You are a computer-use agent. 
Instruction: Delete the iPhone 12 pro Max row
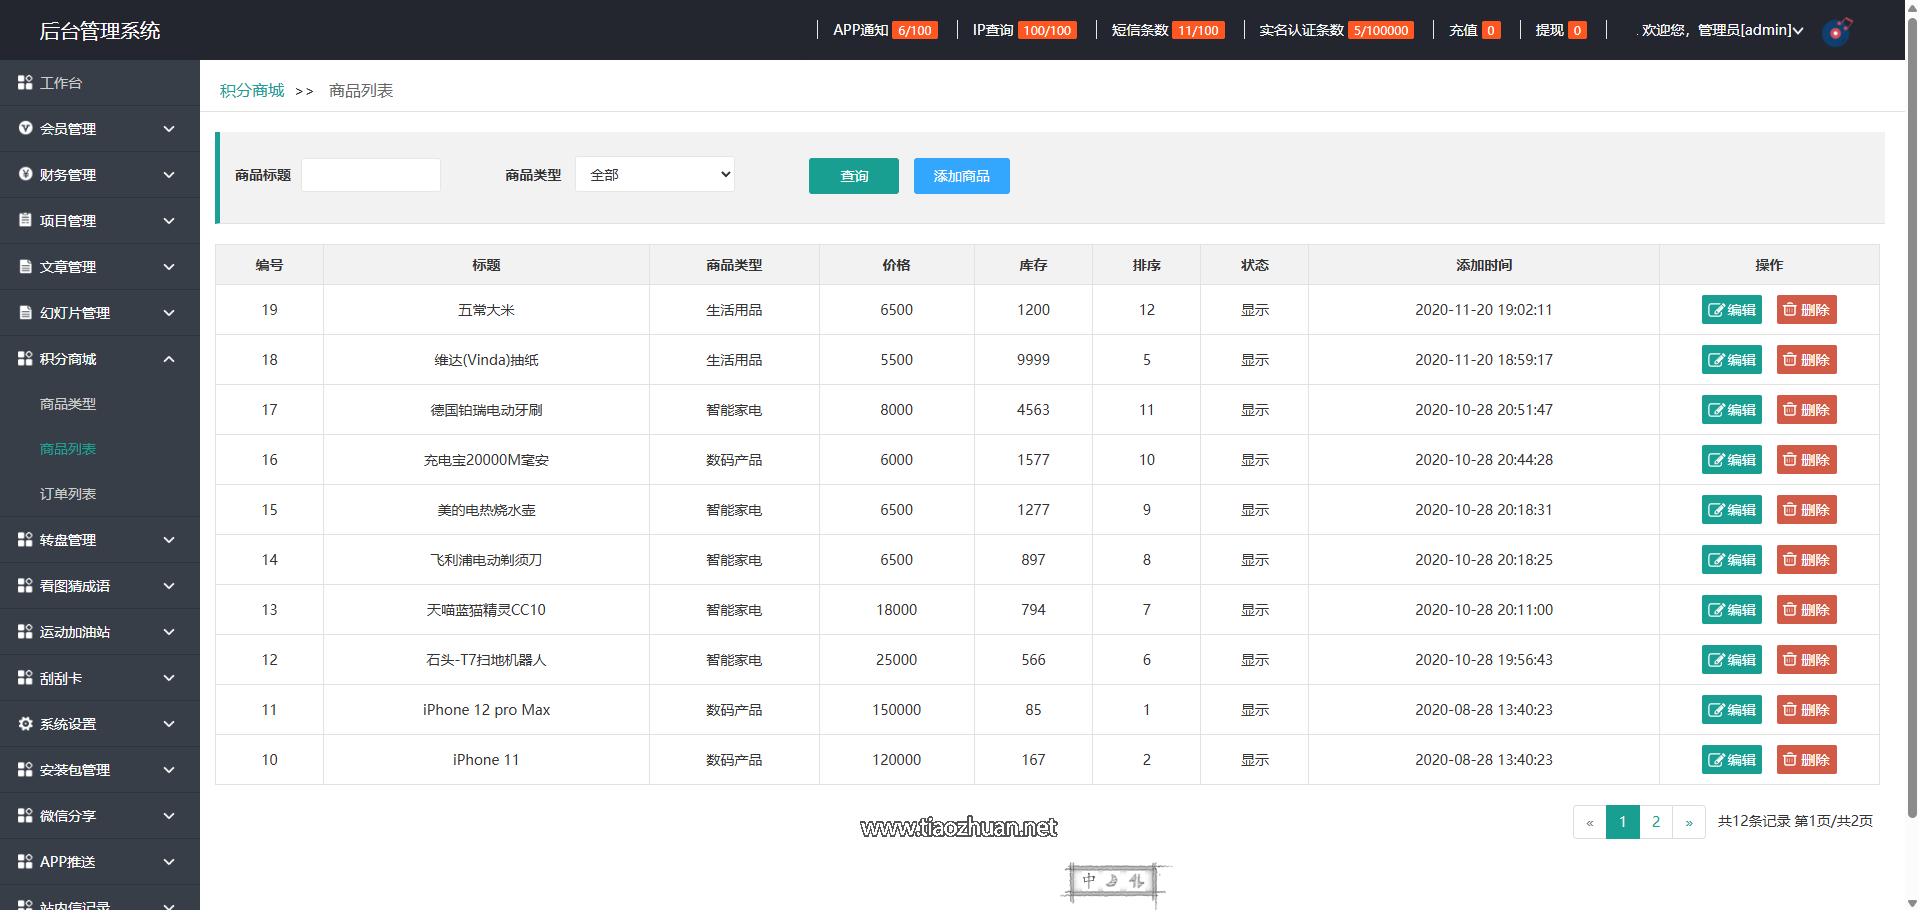tap(1807, 710)
